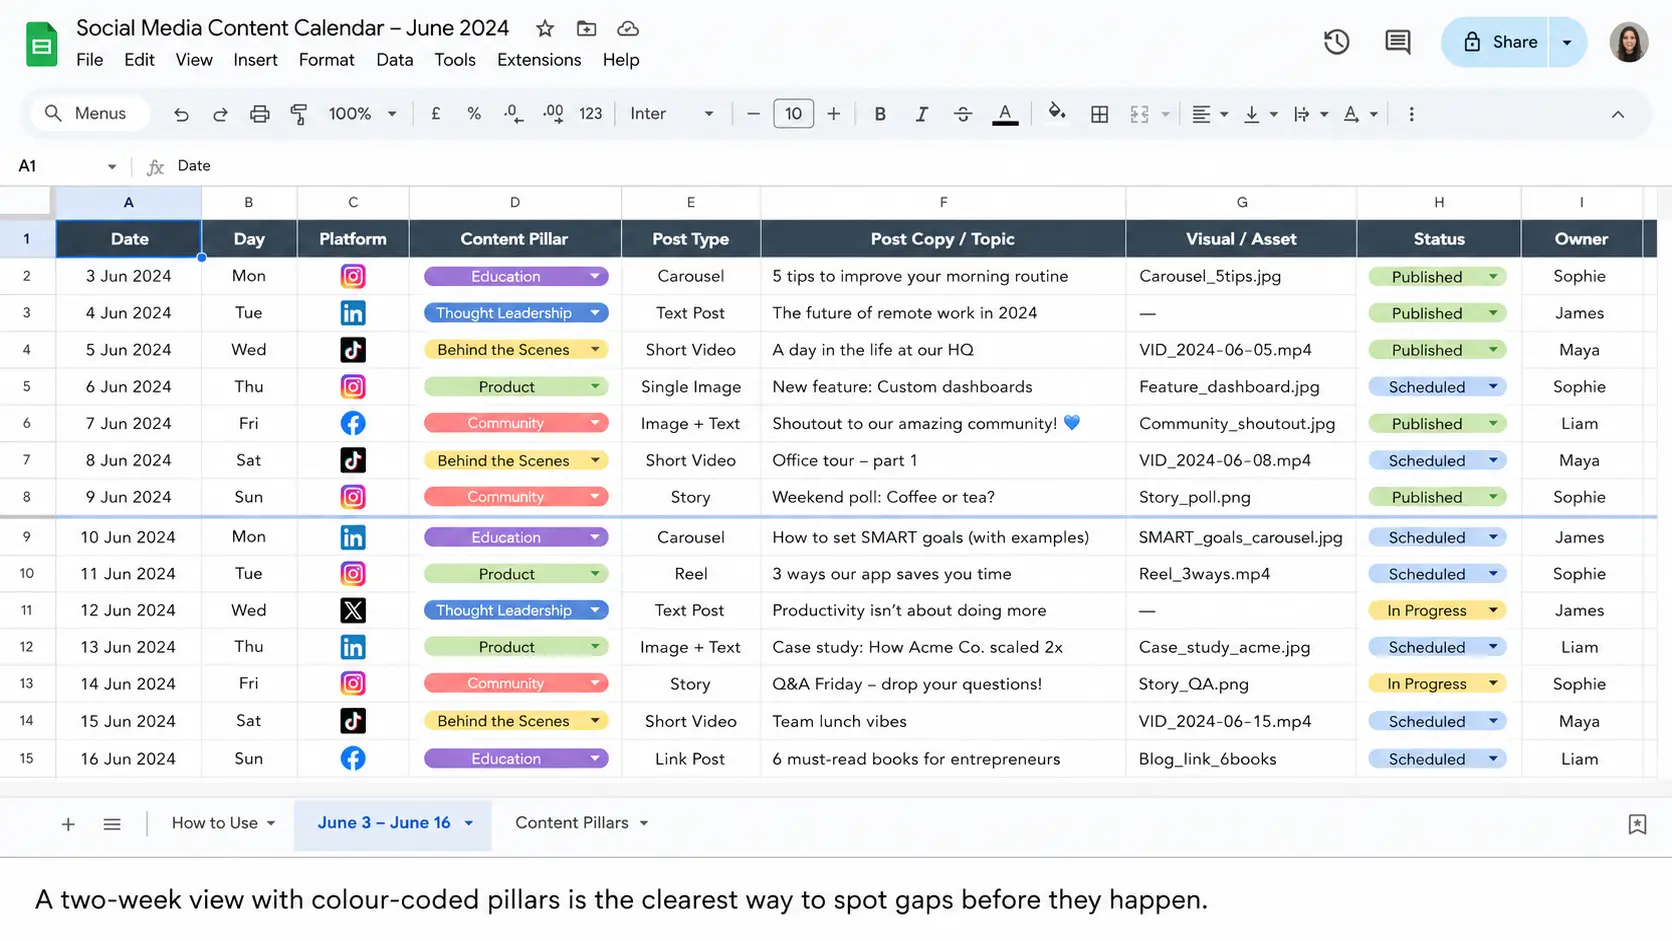Increase decimal places icon
Viewport: 1672px width, 941px height.
coord(553,114)
